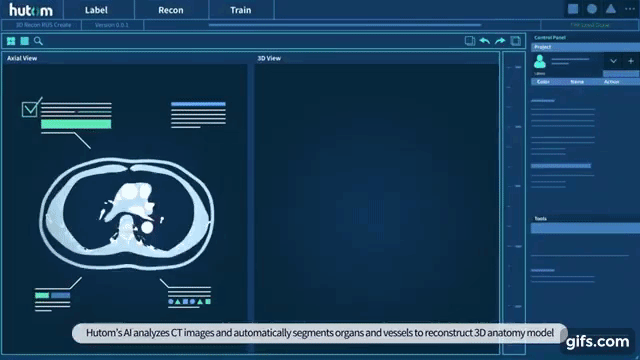The height and width of the screenshot is (360, 640).
Task: Click the redo arrow
Action: click(500, 41)
